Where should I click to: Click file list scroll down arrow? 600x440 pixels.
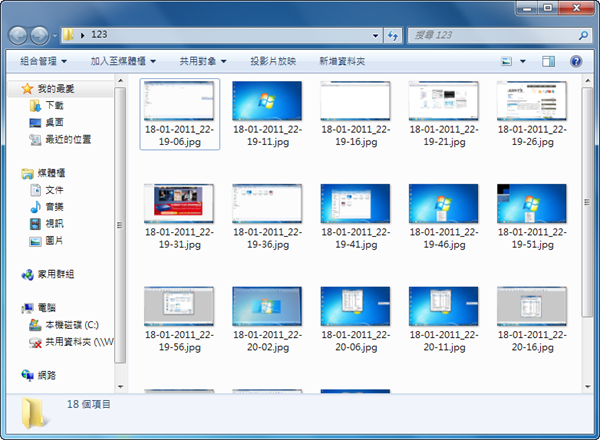[x=587, y=386]
